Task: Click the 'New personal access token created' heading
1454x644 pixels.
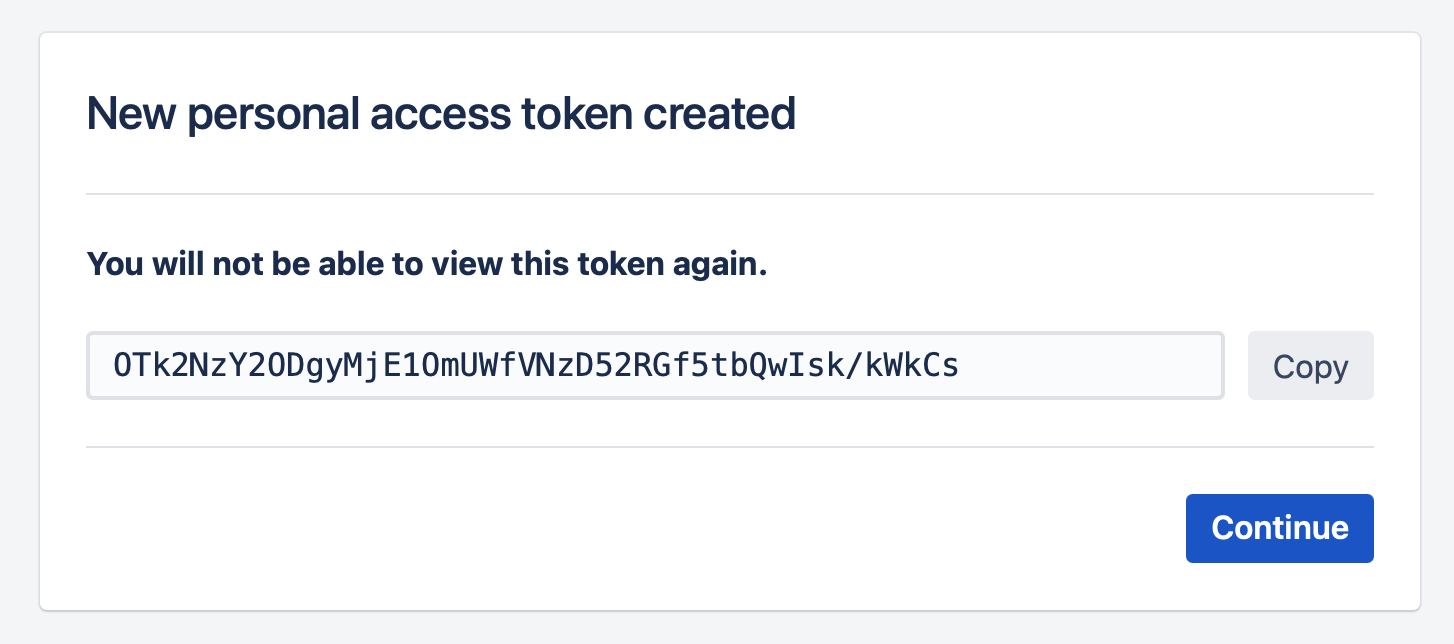Action: 441,113
